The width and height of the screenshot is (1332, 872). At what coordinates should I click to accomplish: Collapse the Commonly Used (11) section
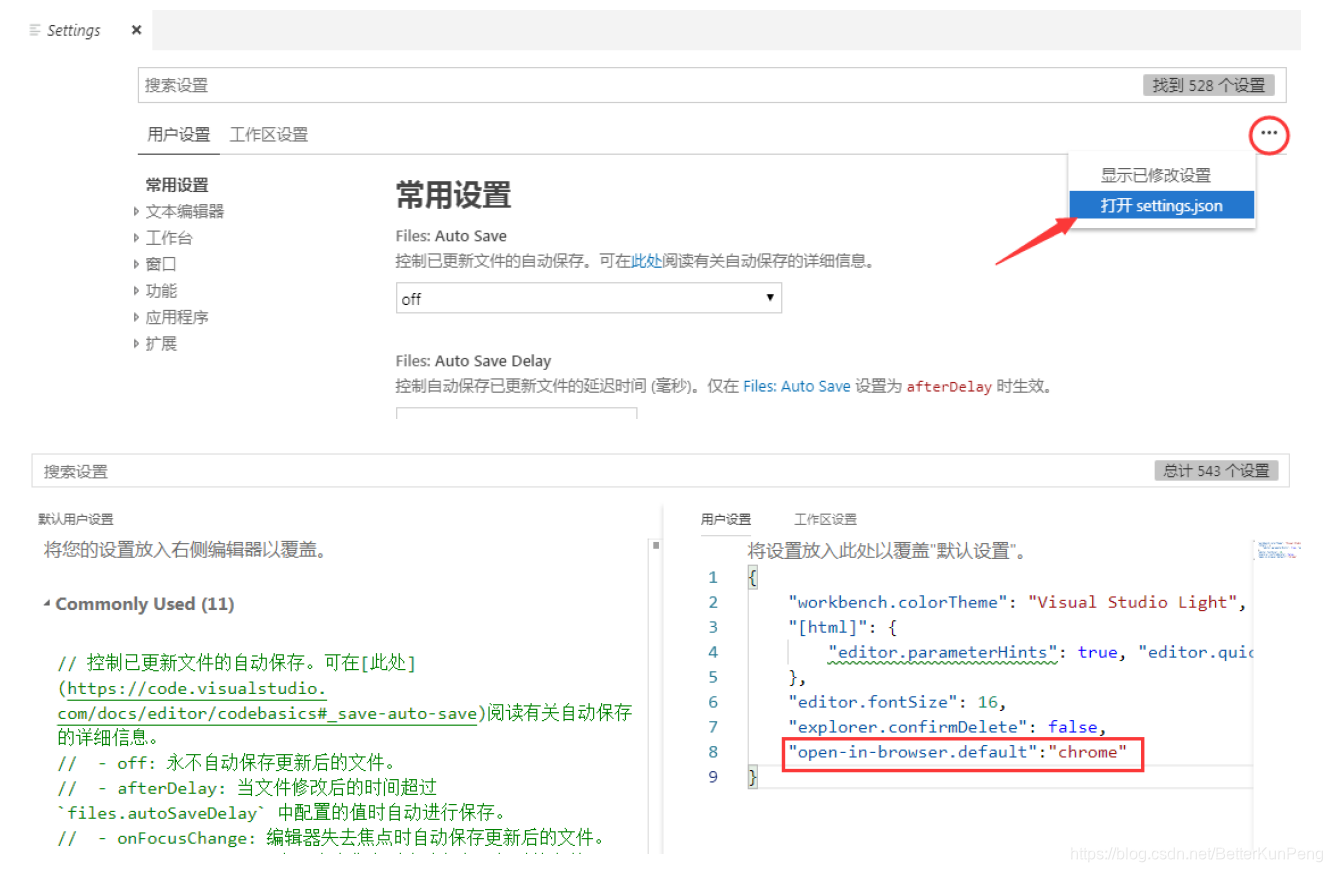(138, 604)
